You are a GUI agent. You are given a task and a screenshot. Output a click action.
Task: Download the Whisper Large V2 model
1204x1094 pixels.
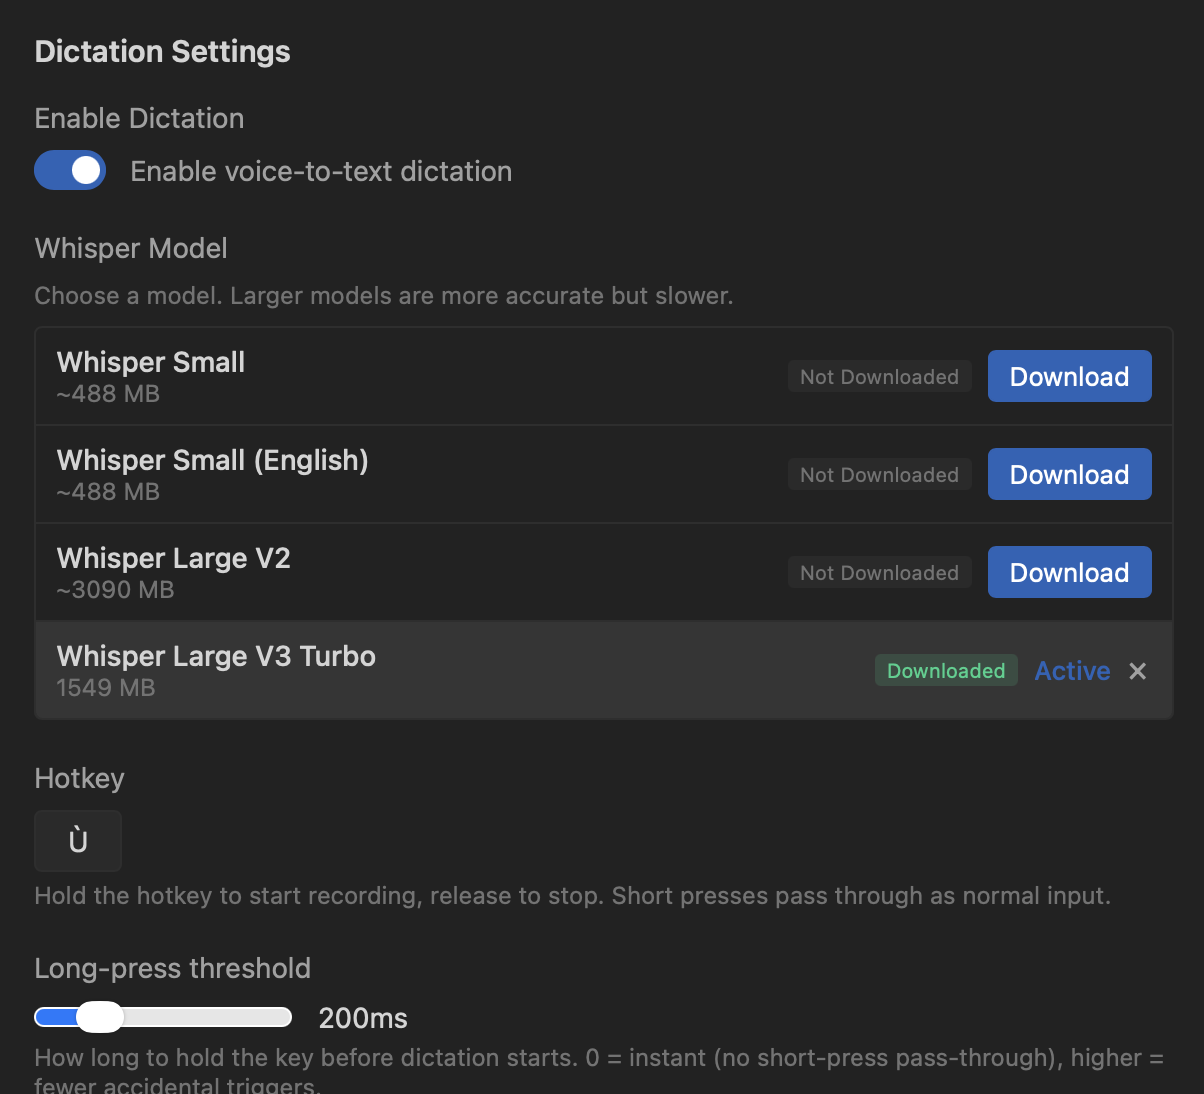coord(1069,572)
